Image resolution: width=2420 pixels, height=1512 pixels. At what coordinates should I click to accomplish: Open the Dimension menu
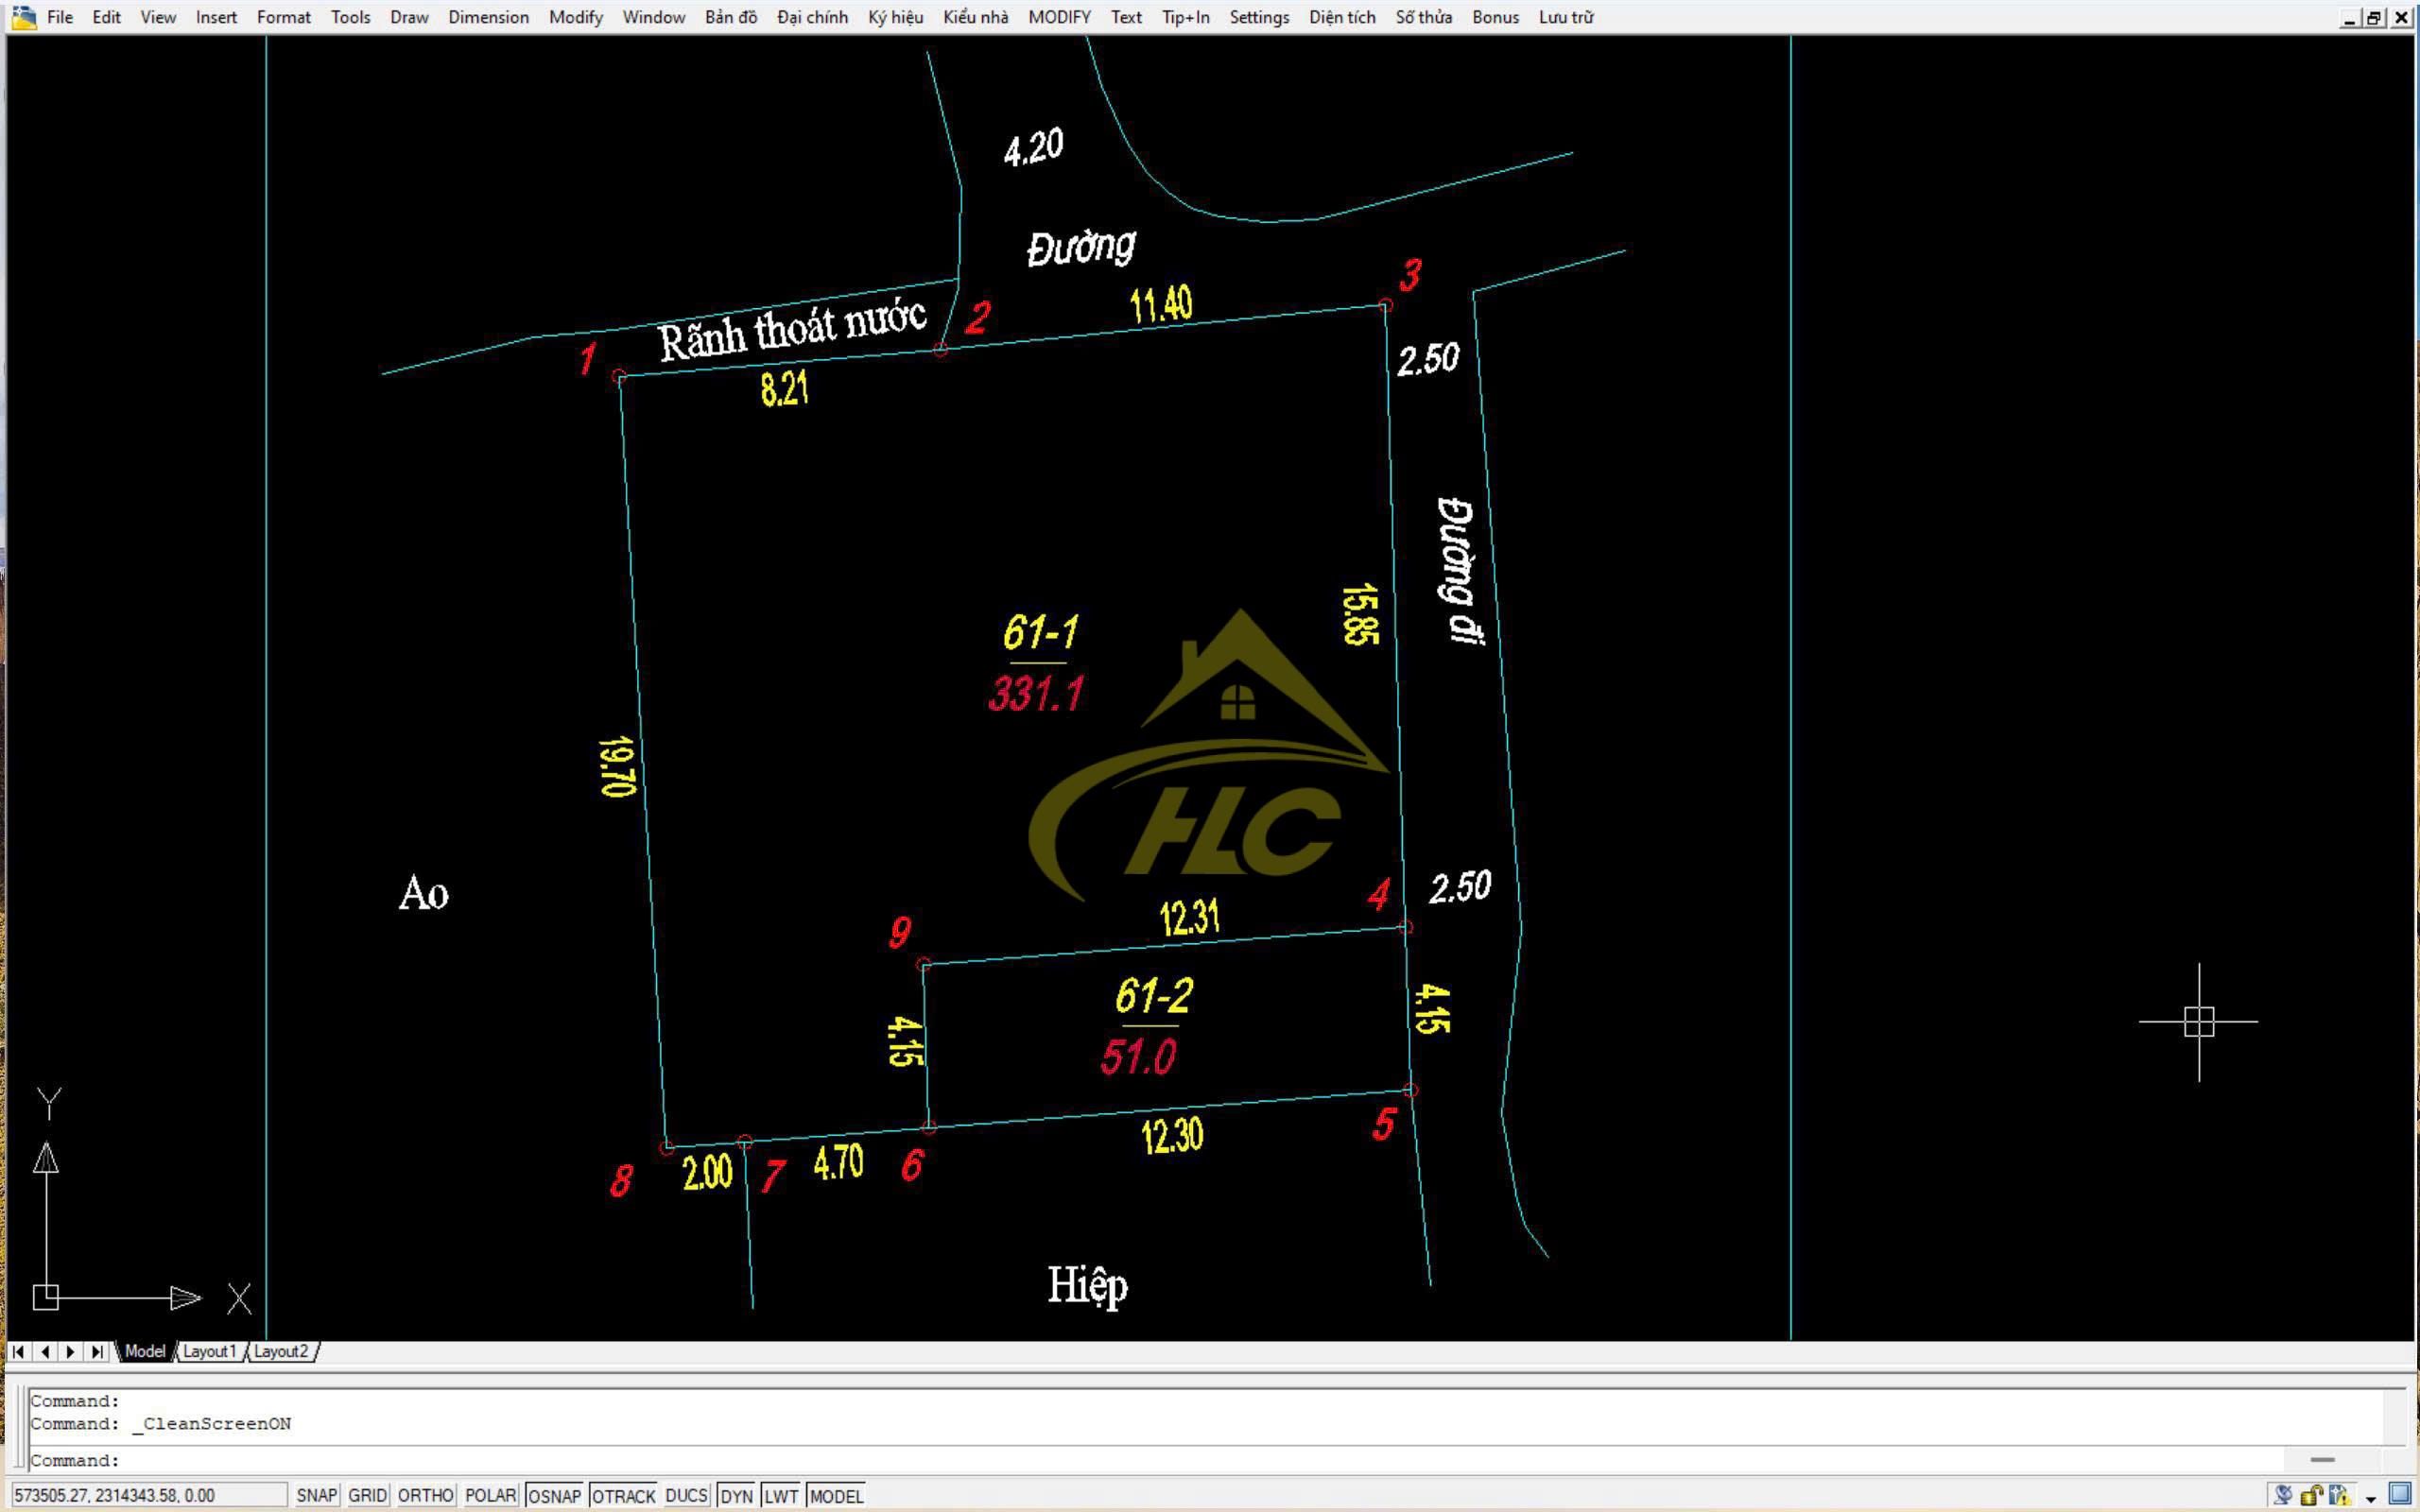click(488, 17)
